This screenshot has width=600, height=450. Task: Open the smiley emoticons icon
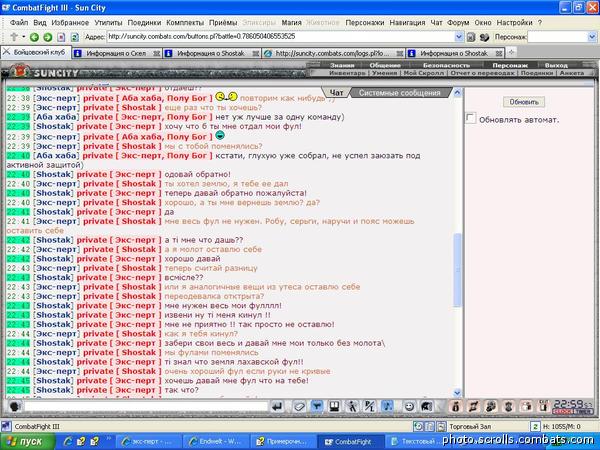(x=409, y=406)
